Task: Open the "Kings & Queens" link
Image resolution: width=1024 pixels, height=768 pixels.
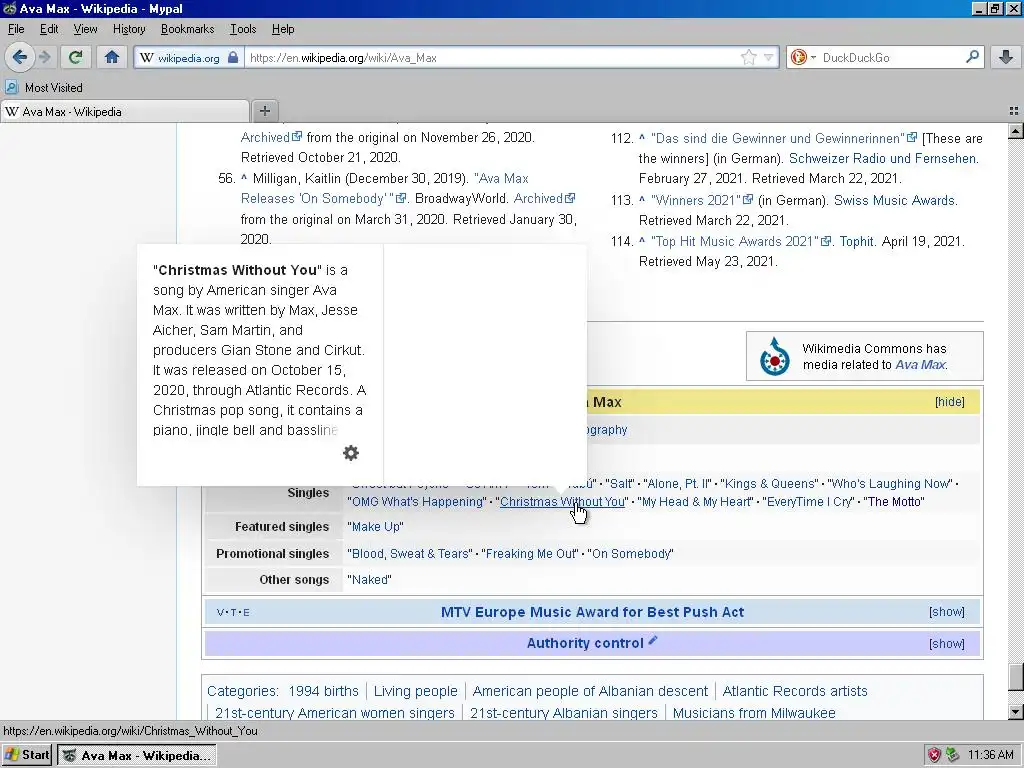Action: tap(771, 483)
